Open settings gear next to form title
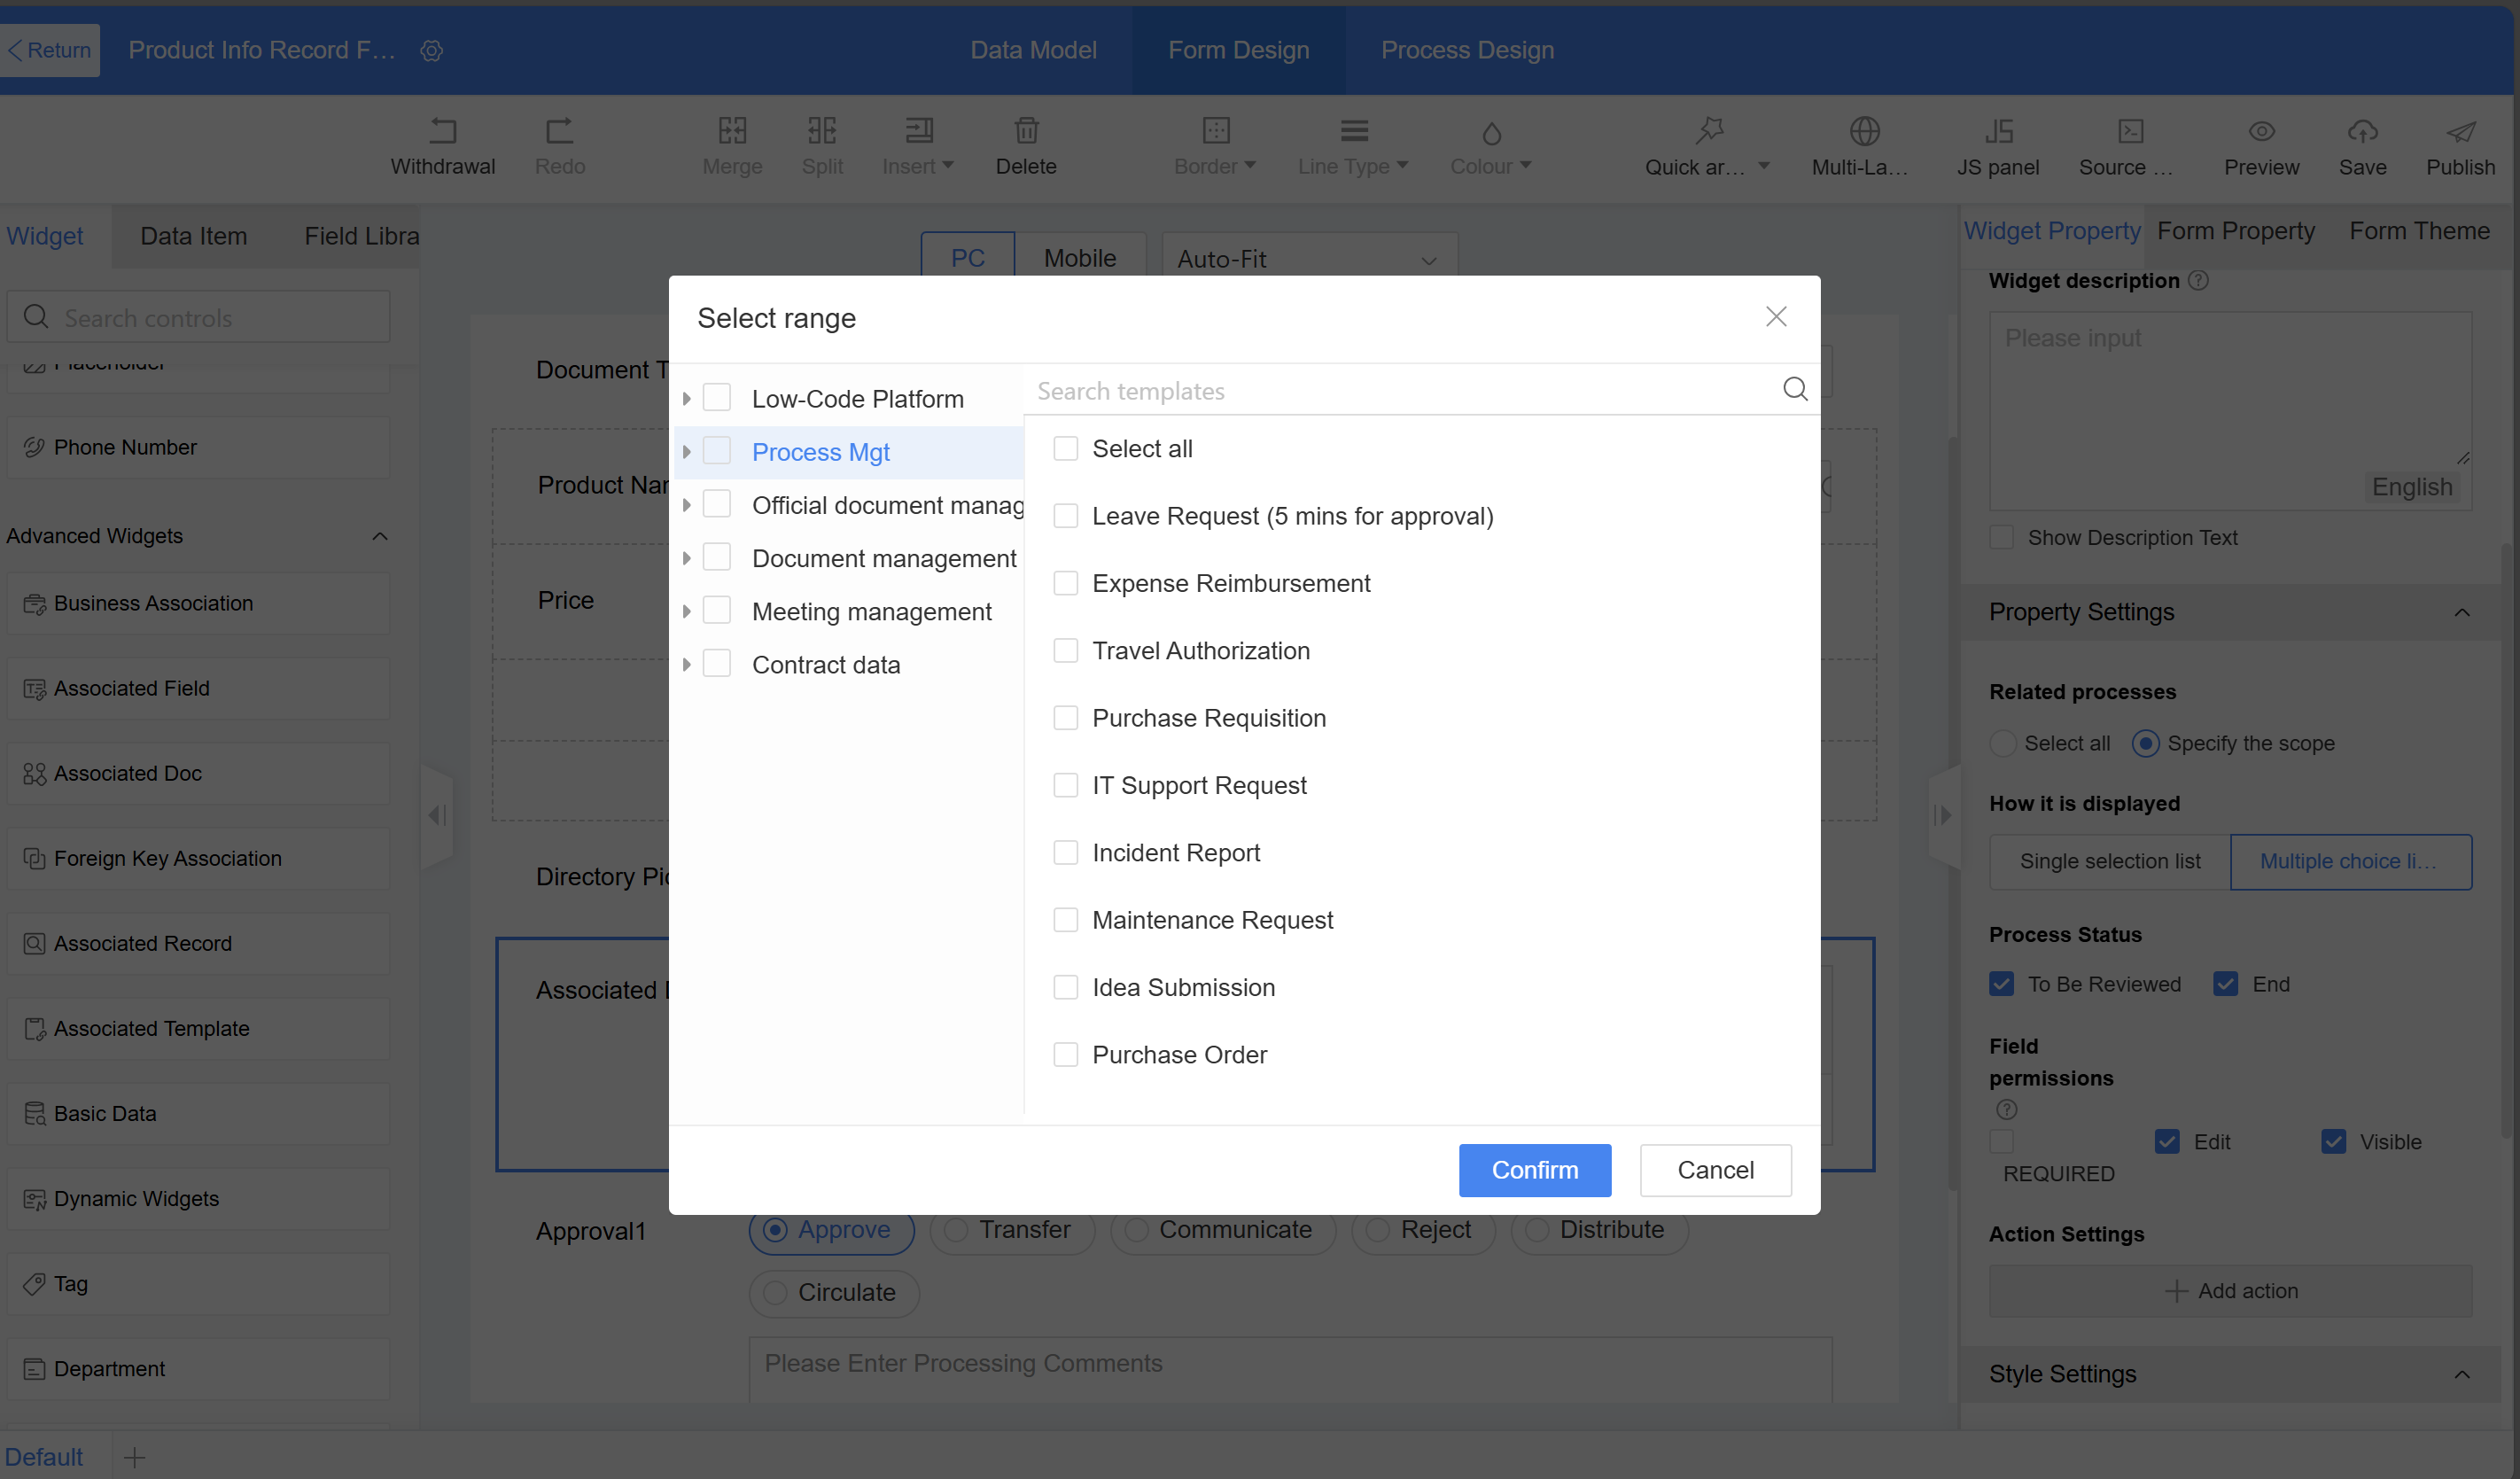 click(x=431, y=50)
